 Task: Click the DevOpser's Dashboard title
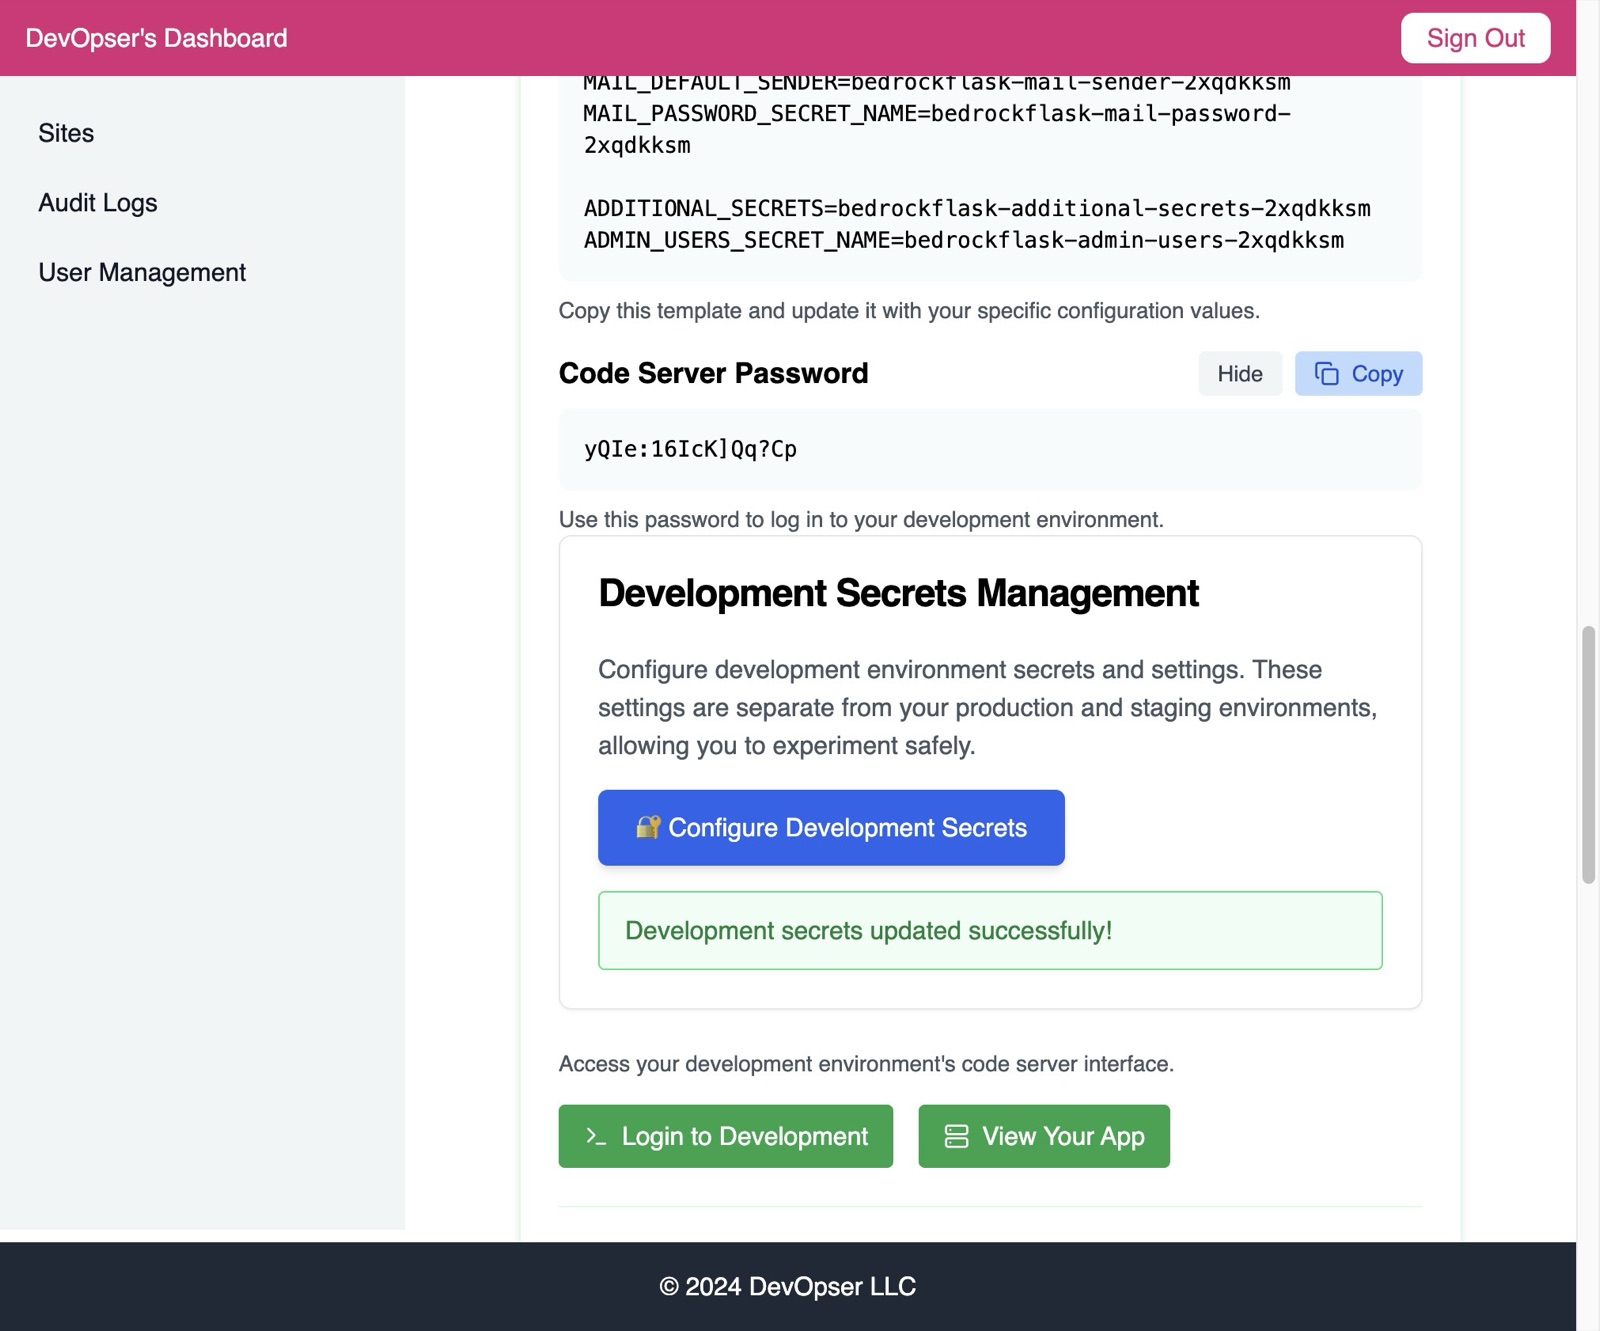click(156, 38)
